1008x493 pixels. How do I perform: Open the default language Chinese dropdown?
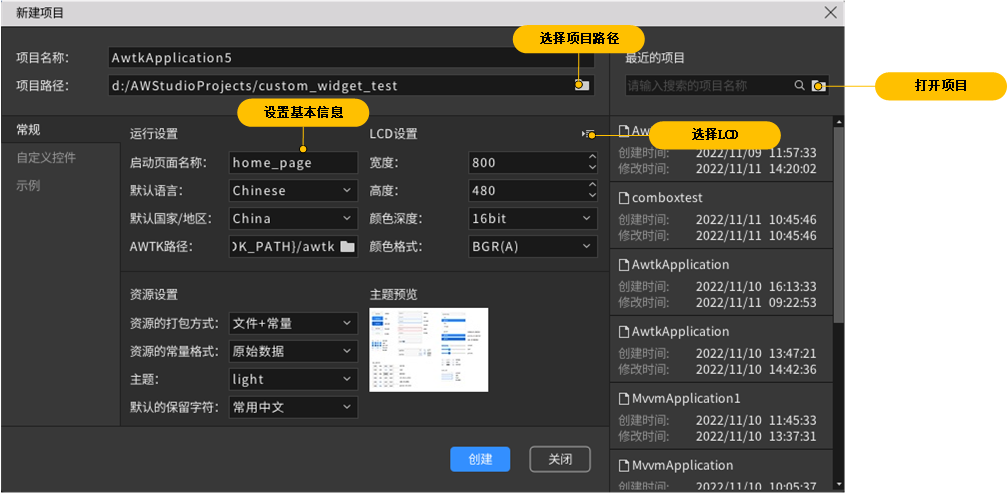[293, 190]
